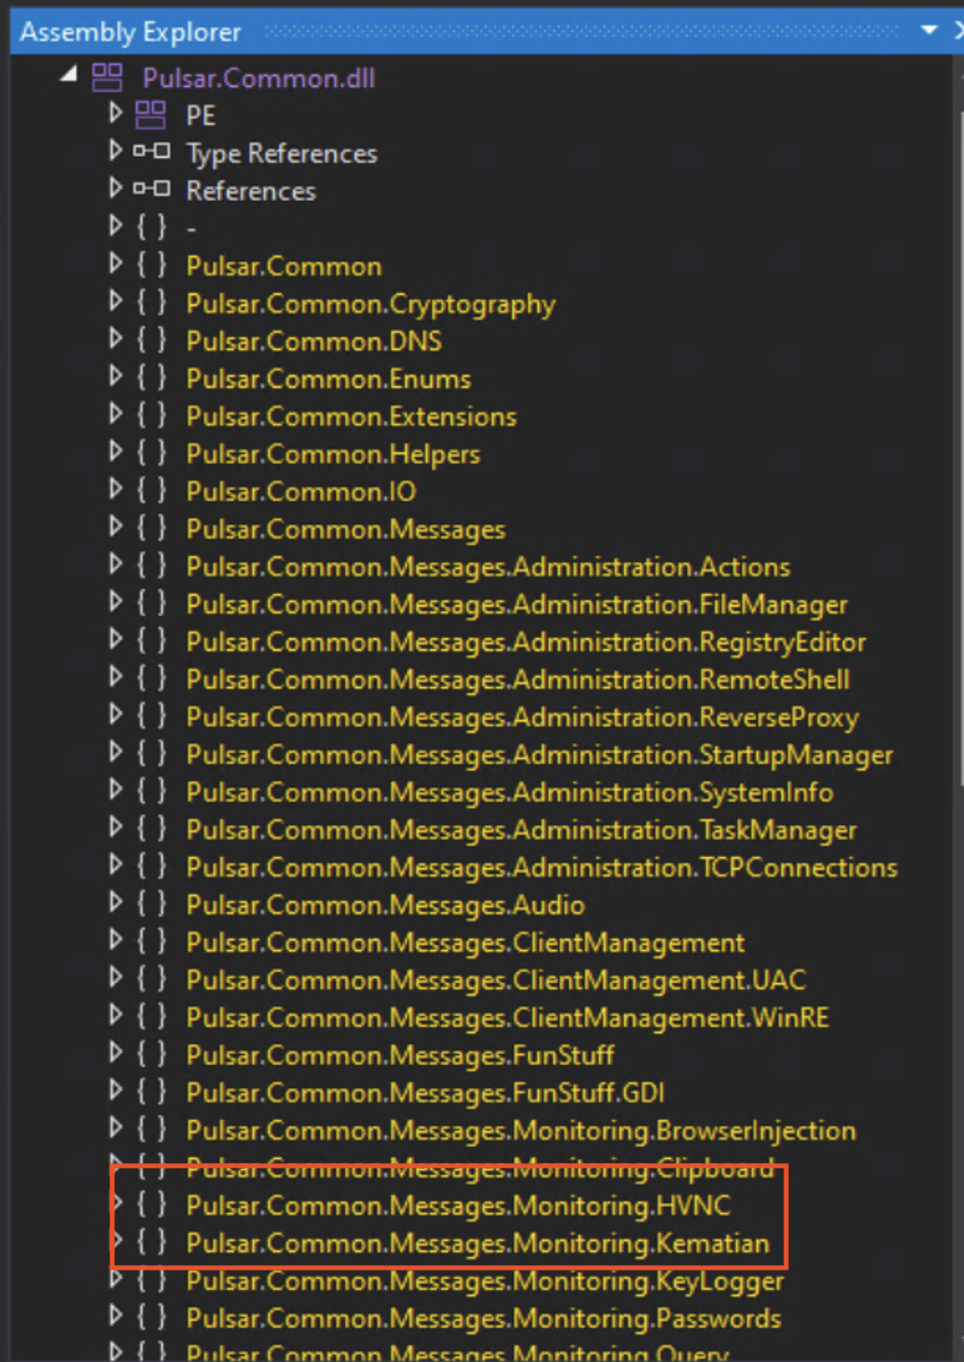Select Pulsar.Common.Messages.Monitoring.KeyLogger namespace
Screen dimensions: 964x1362
(x=485, y=1281)
